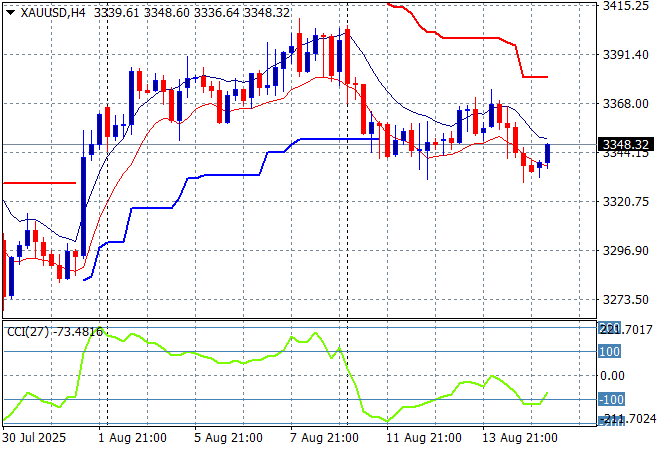Select the XAUUSD,H4 symbol label
The width and height of the screenshot is (660, 450).
tap(53, 13)
